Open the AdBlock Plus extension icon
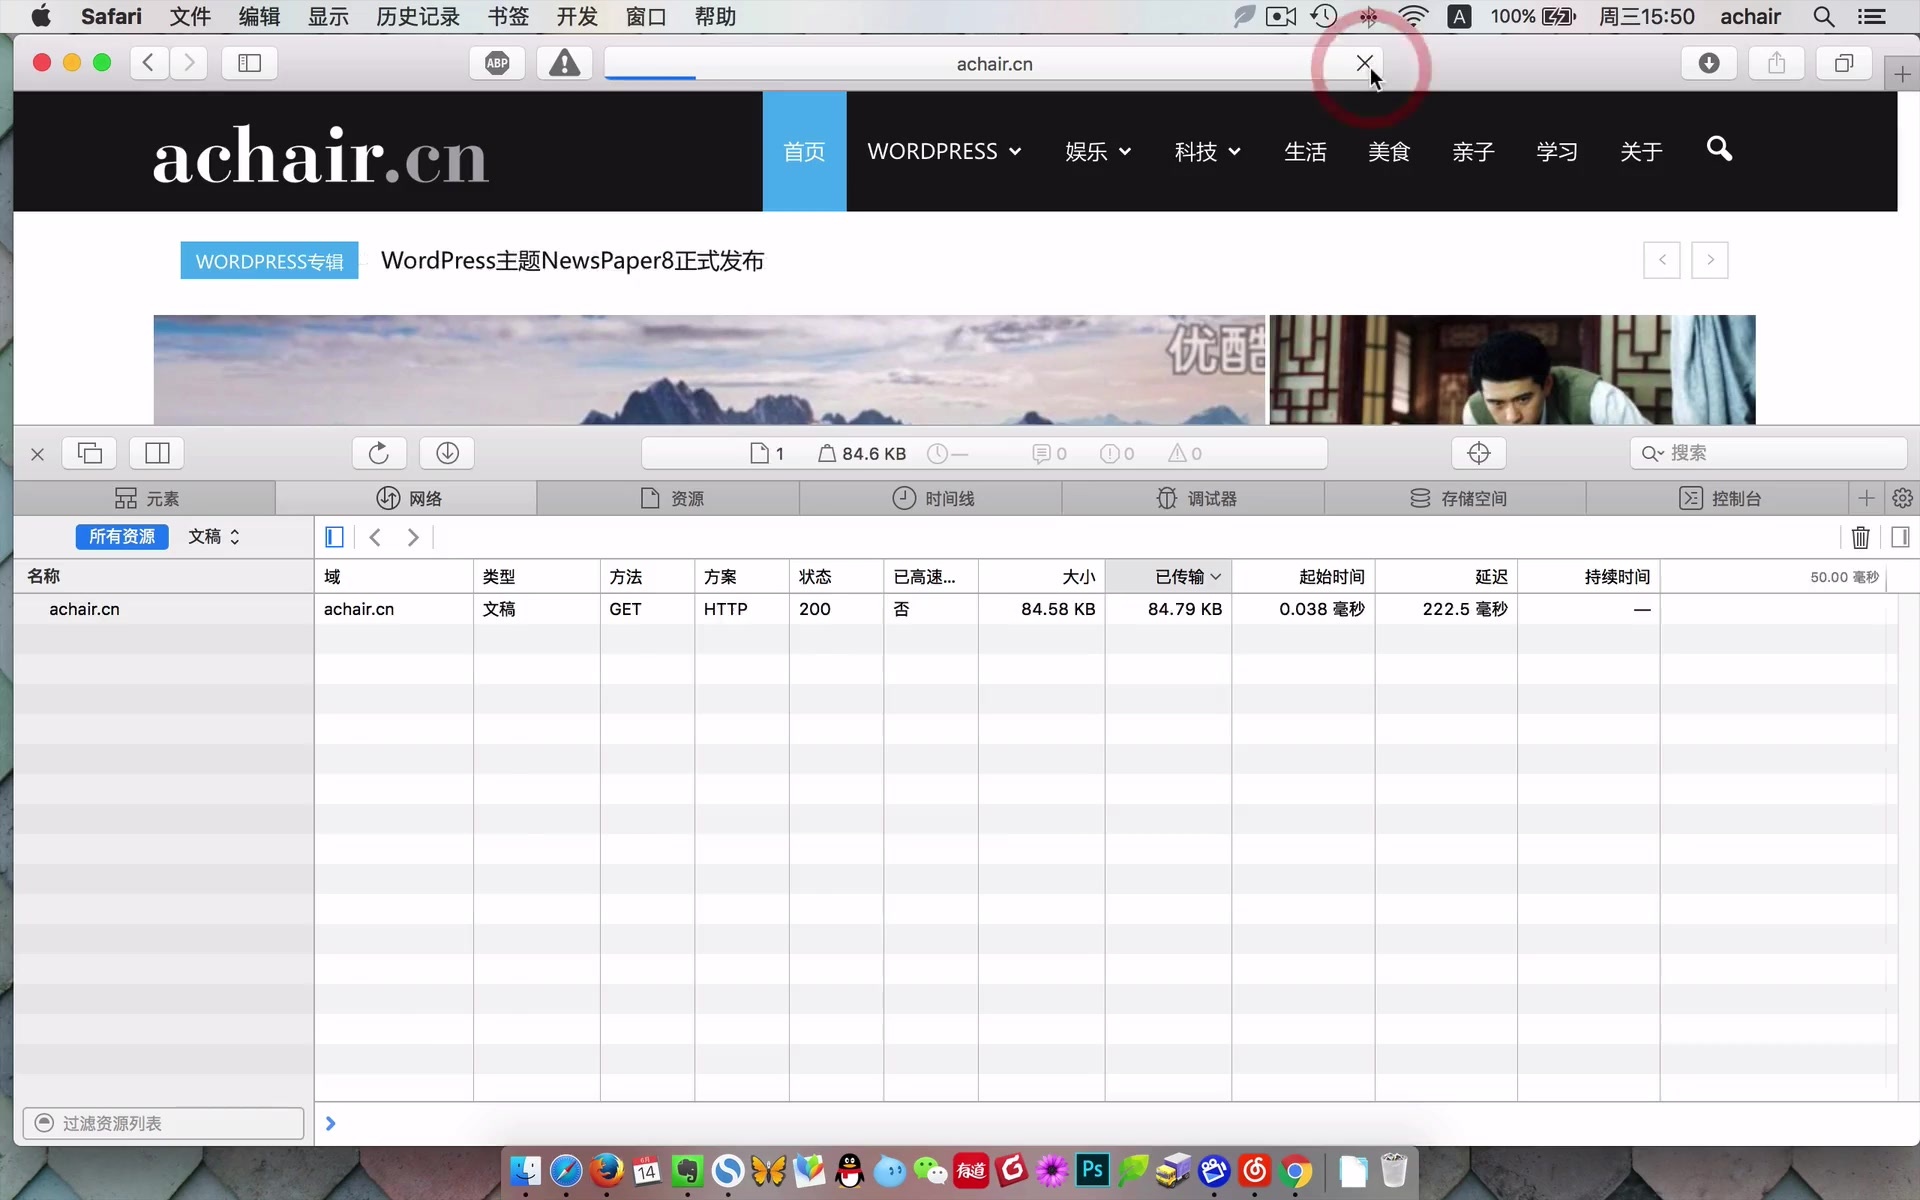 click(497, 63)
